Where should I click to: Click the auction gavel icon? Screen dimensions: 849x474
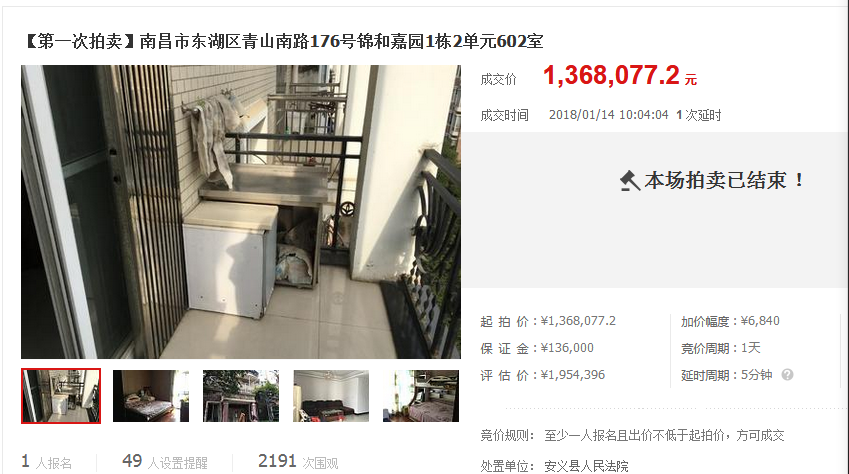(x=630, y=181)
